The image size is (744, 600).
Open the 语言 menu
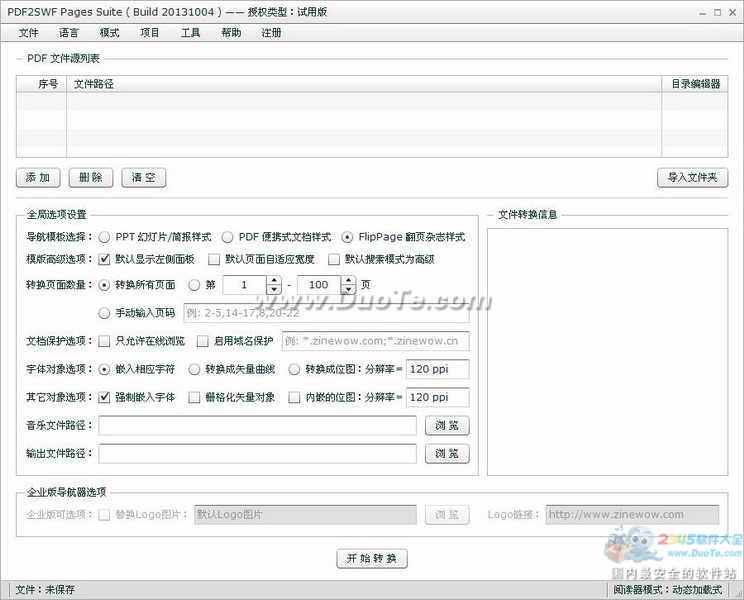coord(69,33)
